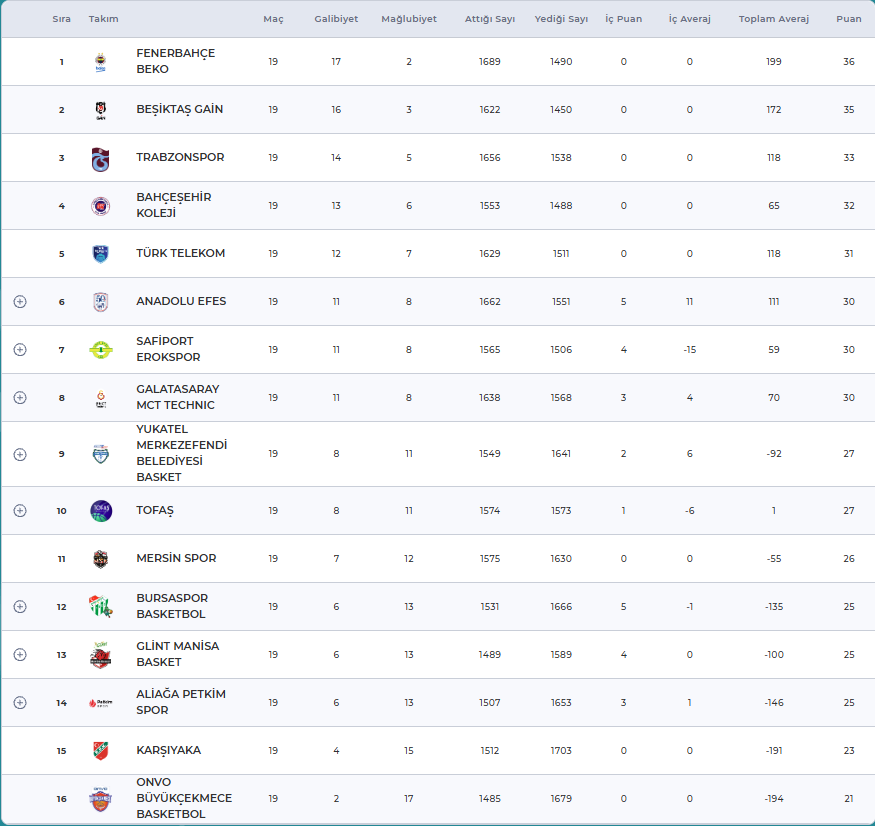This screenshot has height=826, width=875.
Task: Click the Attığı Sayı column header
Action: (490, 19)
